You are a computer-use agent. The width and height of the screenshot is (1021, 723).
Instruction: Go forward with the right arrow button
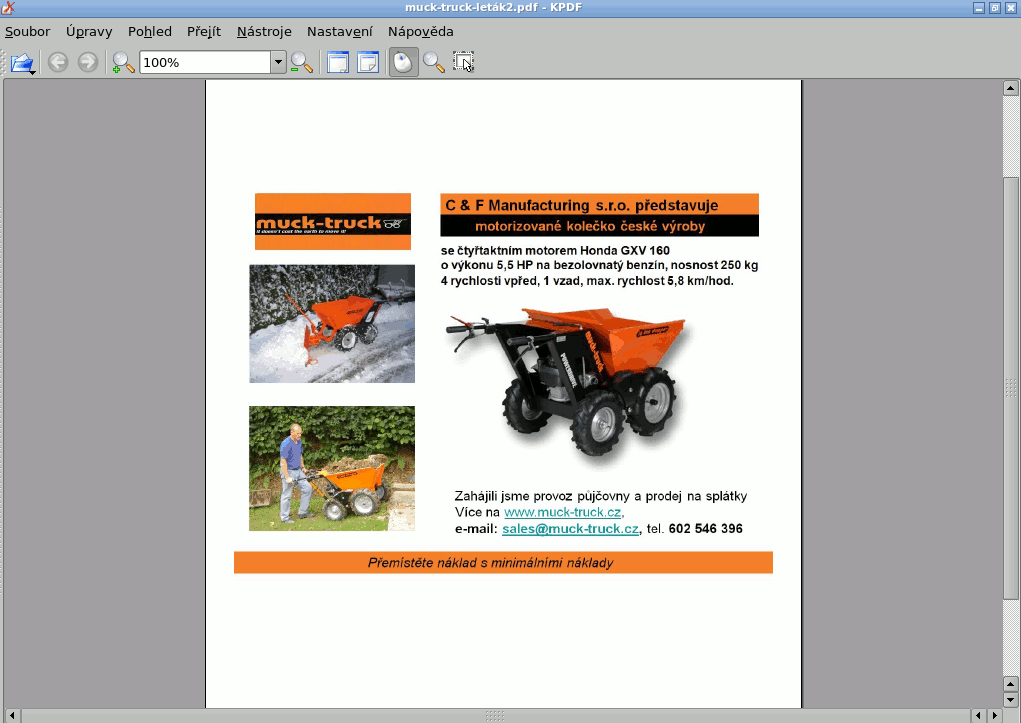[x=87, y=63]
